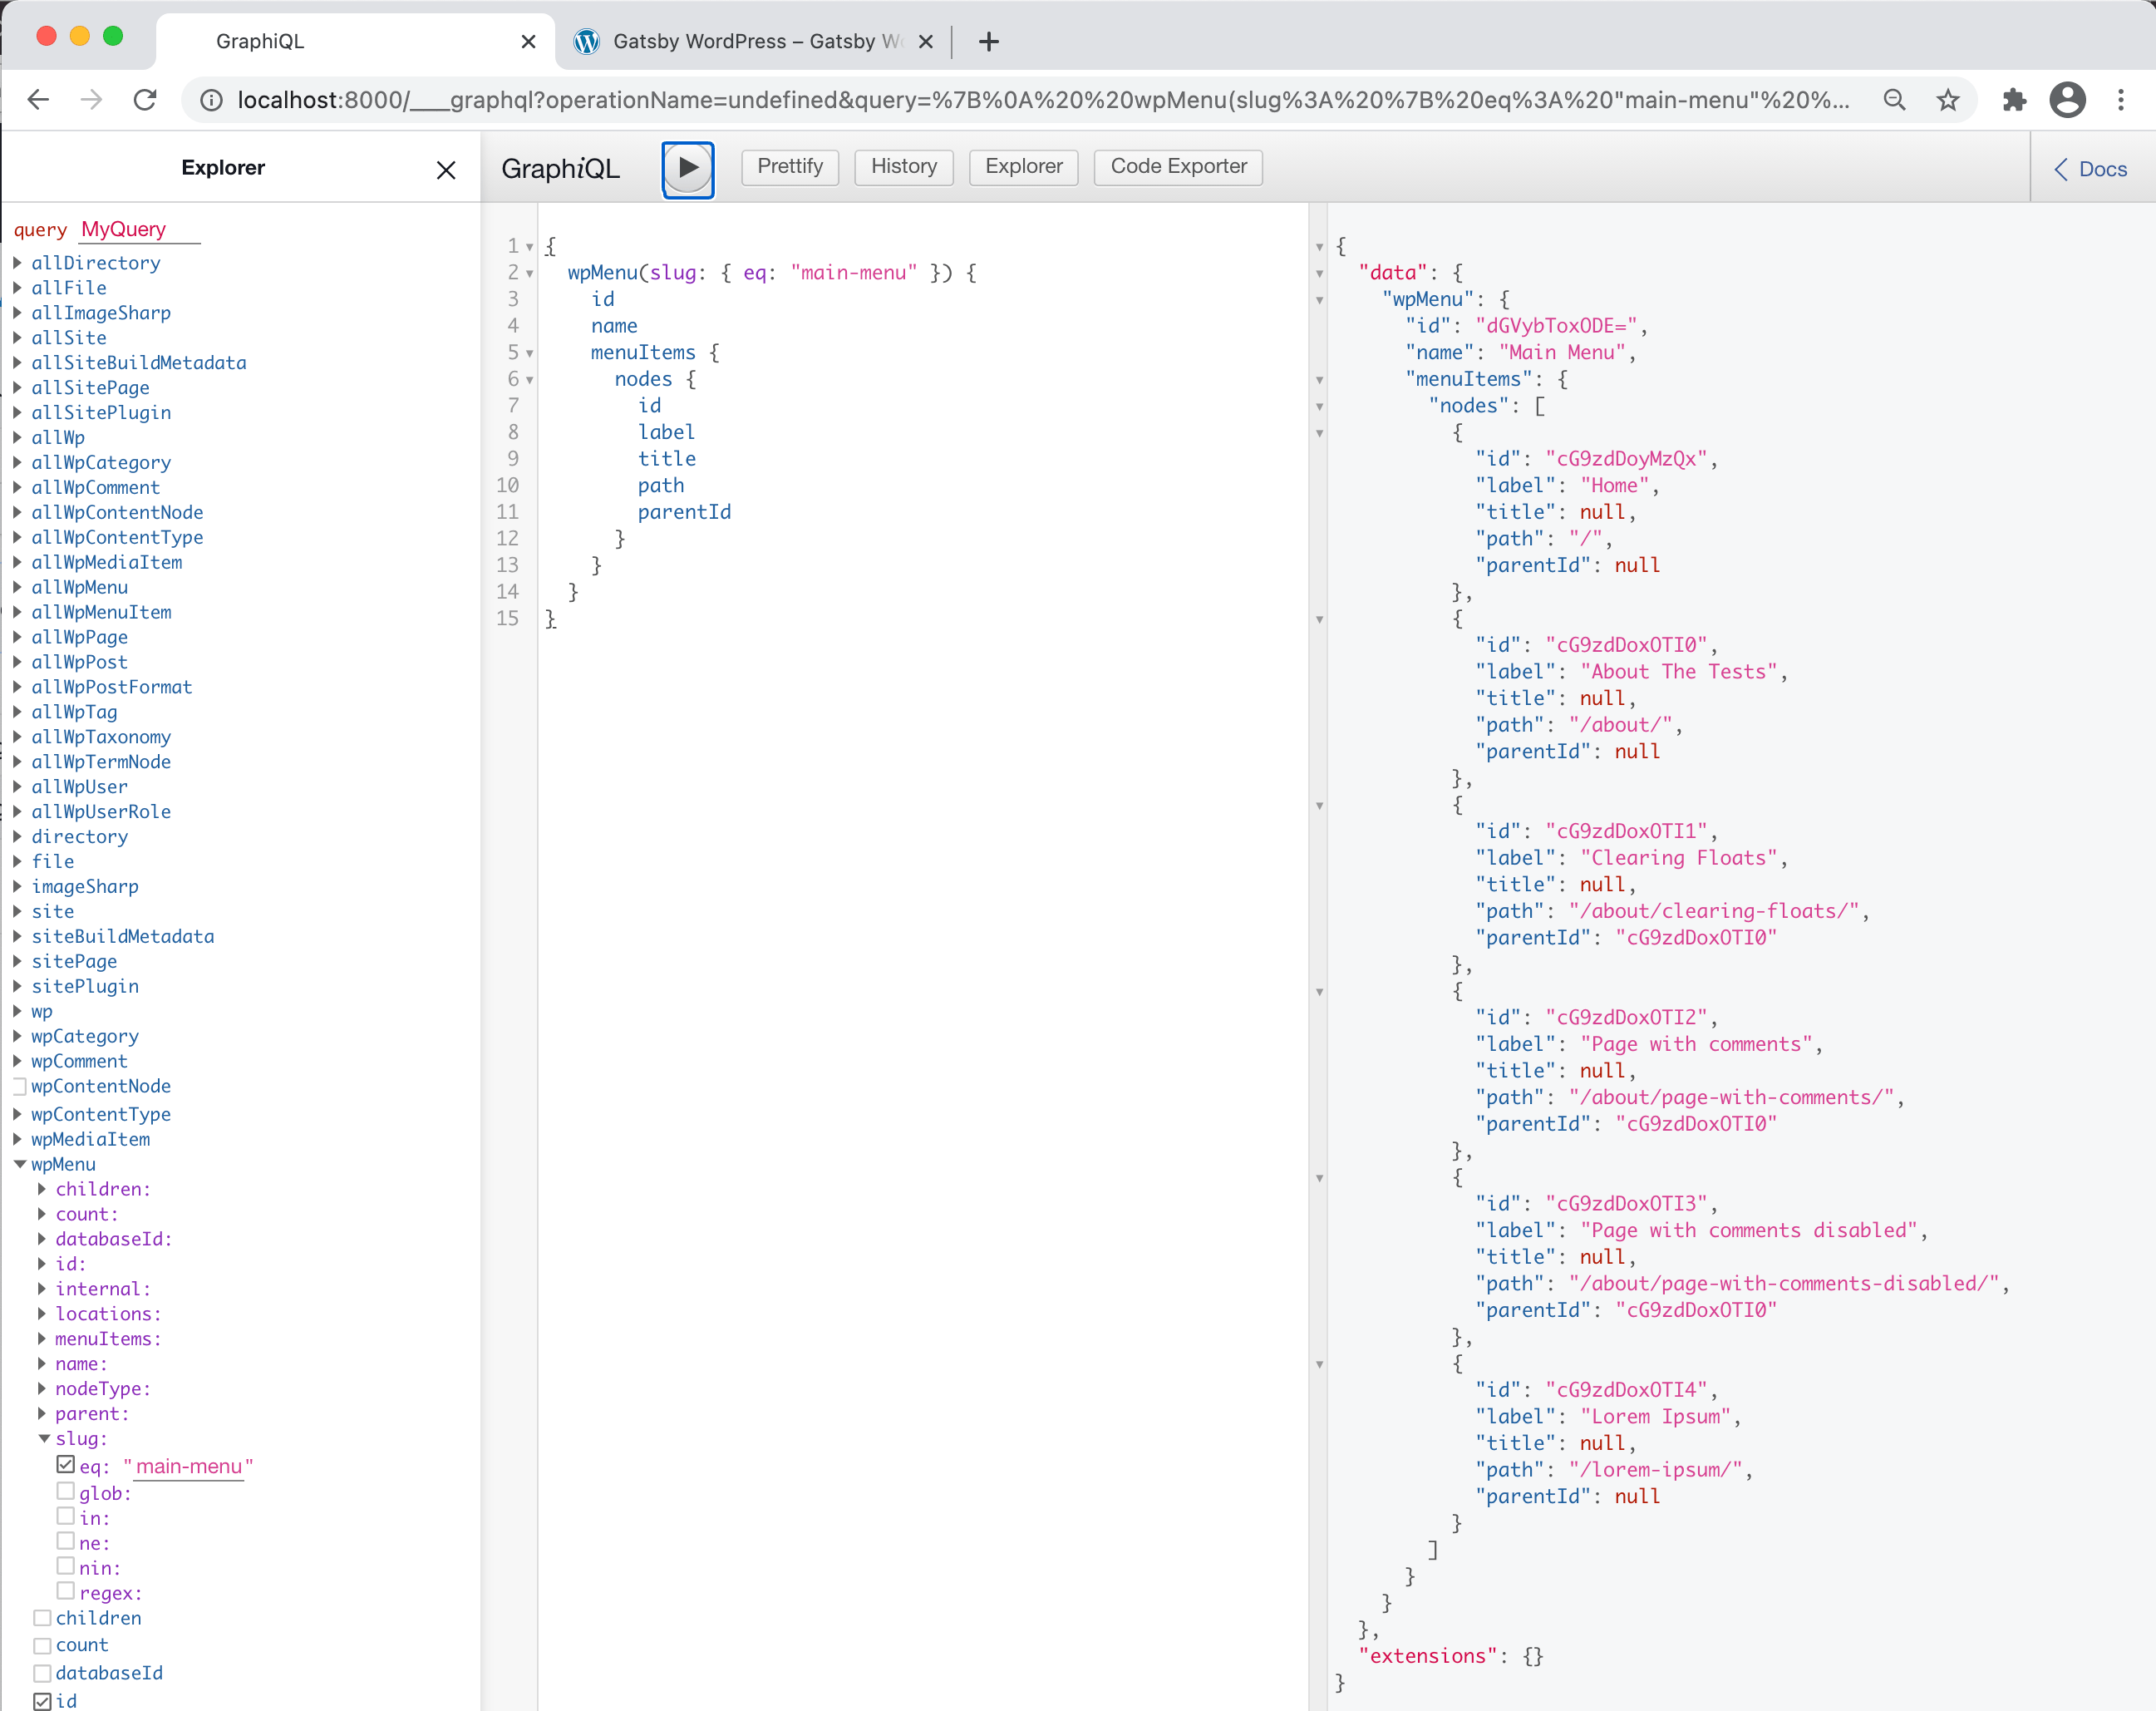Viewport: 2156px width, 1711px height.
Task: Click the WordPress favicon on second tab
Action: pos(587,41)
